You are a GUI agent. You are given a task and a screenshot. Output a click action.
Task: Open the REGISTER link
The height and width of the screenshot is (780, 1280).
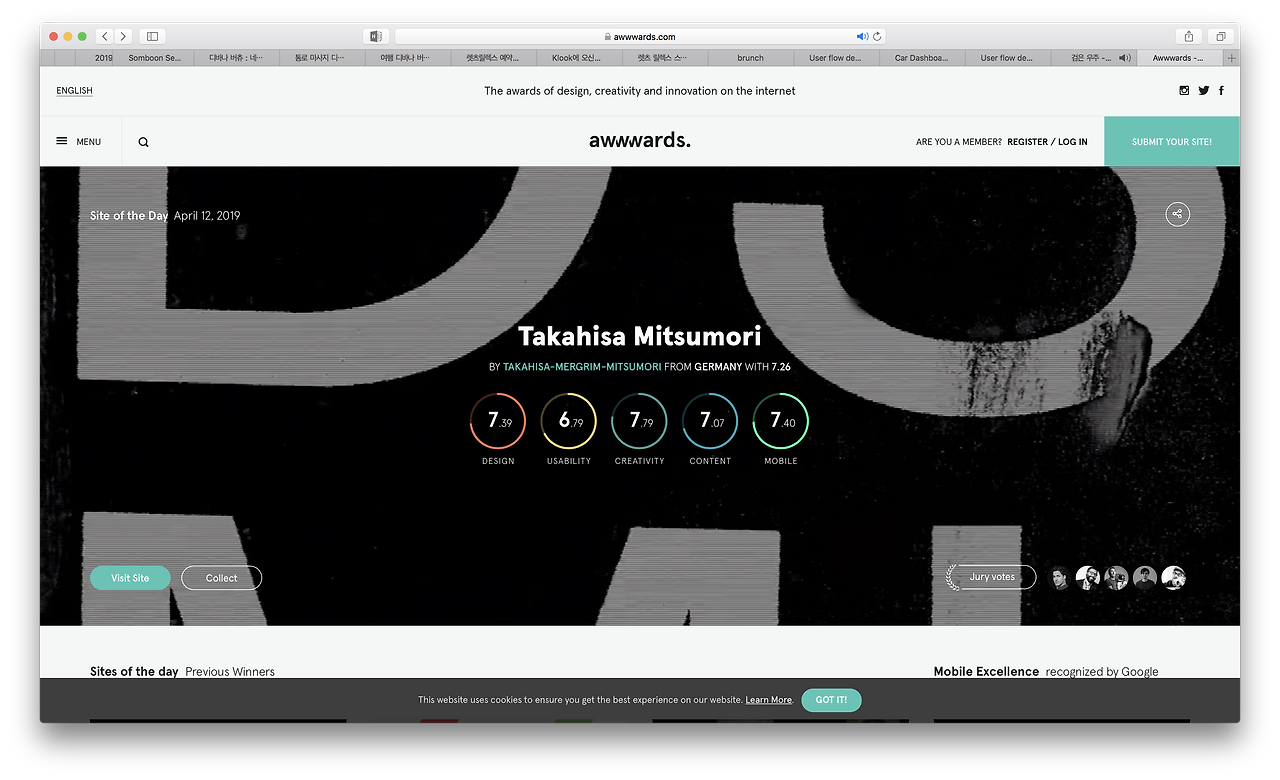pos(1028,142)
